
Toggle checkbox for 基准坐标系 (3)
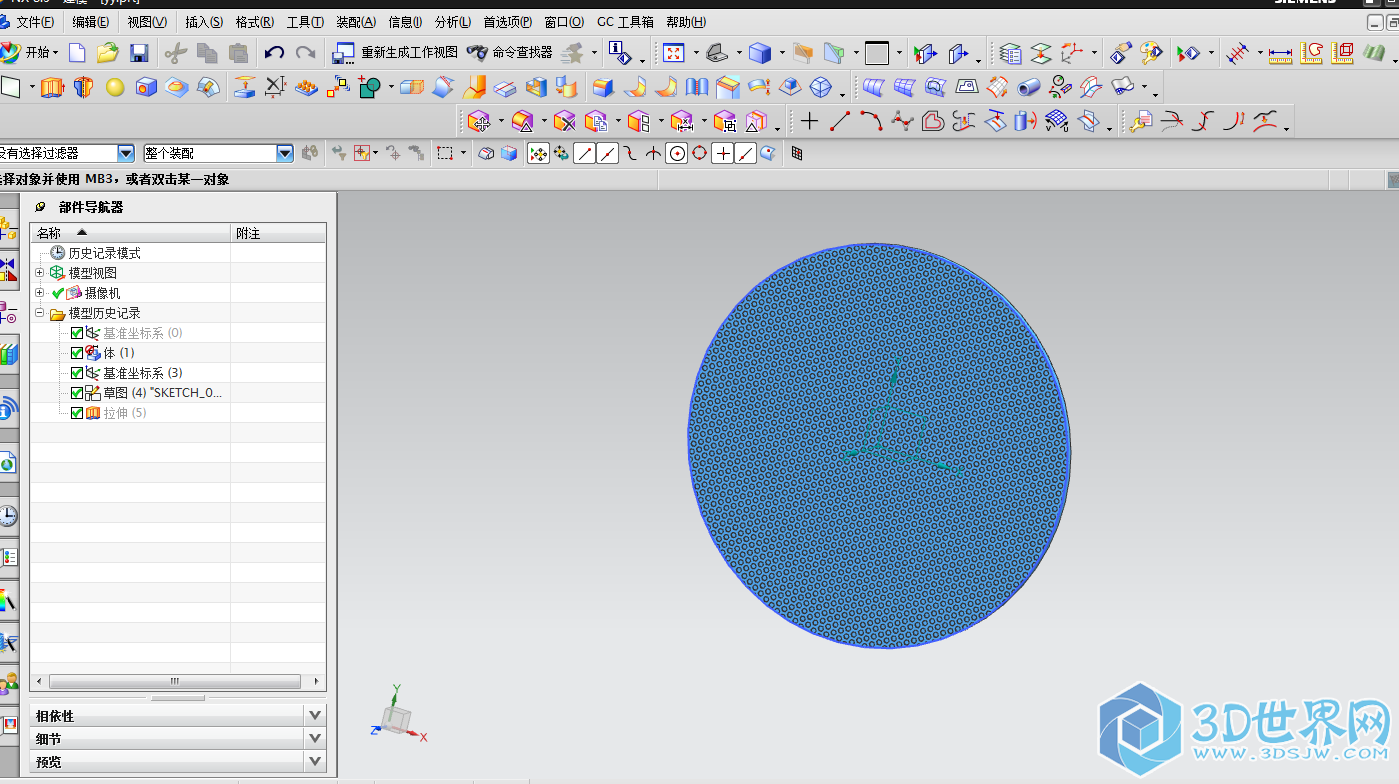pos(77,373)
